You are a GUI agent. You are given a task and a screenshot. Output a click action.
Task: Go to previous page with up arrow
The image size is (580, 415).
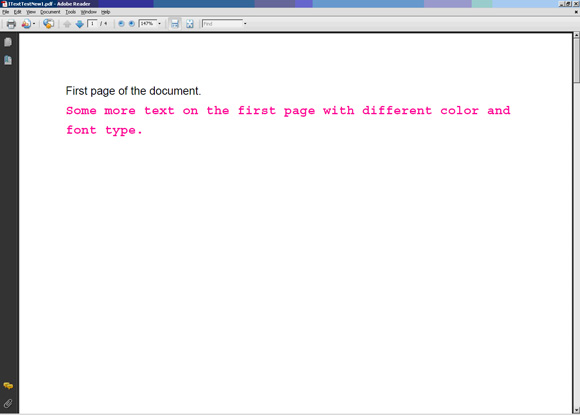coord(67,24)
